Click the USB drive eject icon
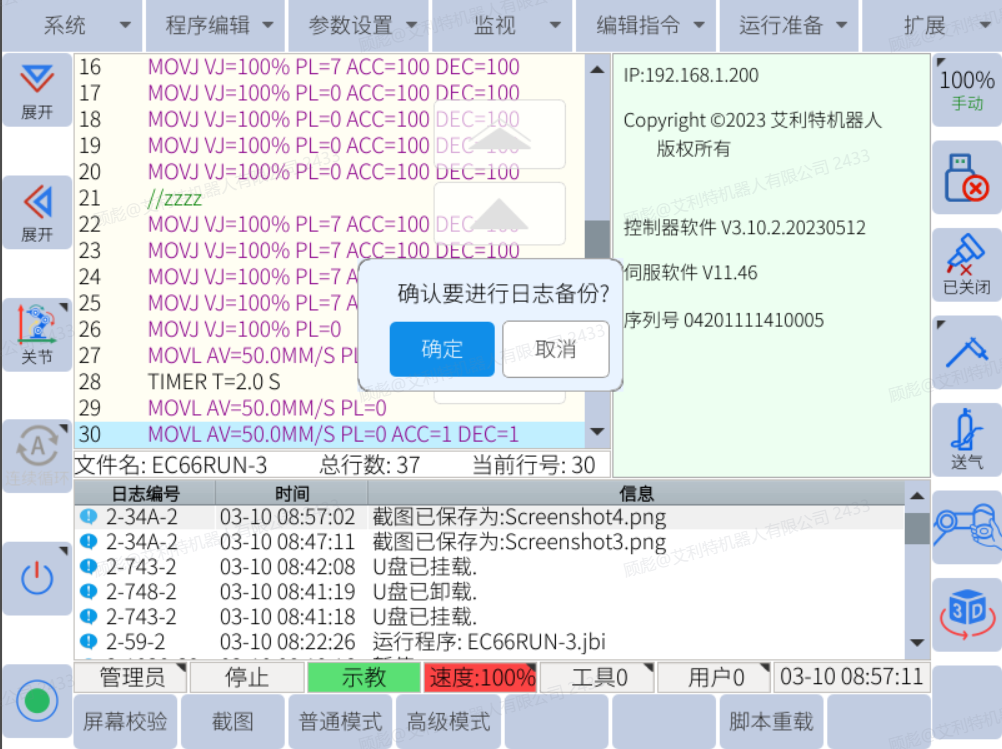The height and width of the screenshot is (749, 1002). click(966, 178)
